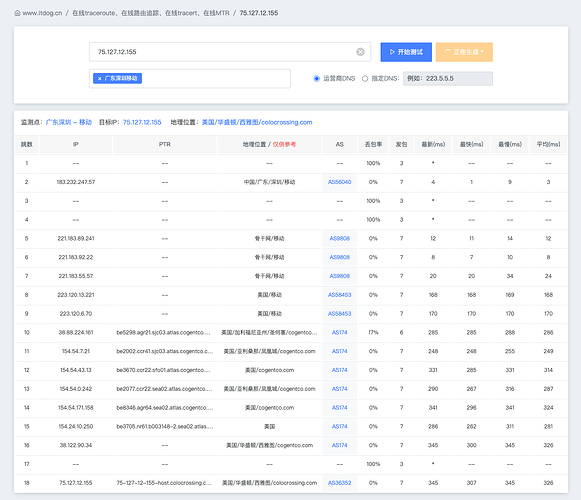
Task: Click the 发包 column header
Action: coord(401,145)
